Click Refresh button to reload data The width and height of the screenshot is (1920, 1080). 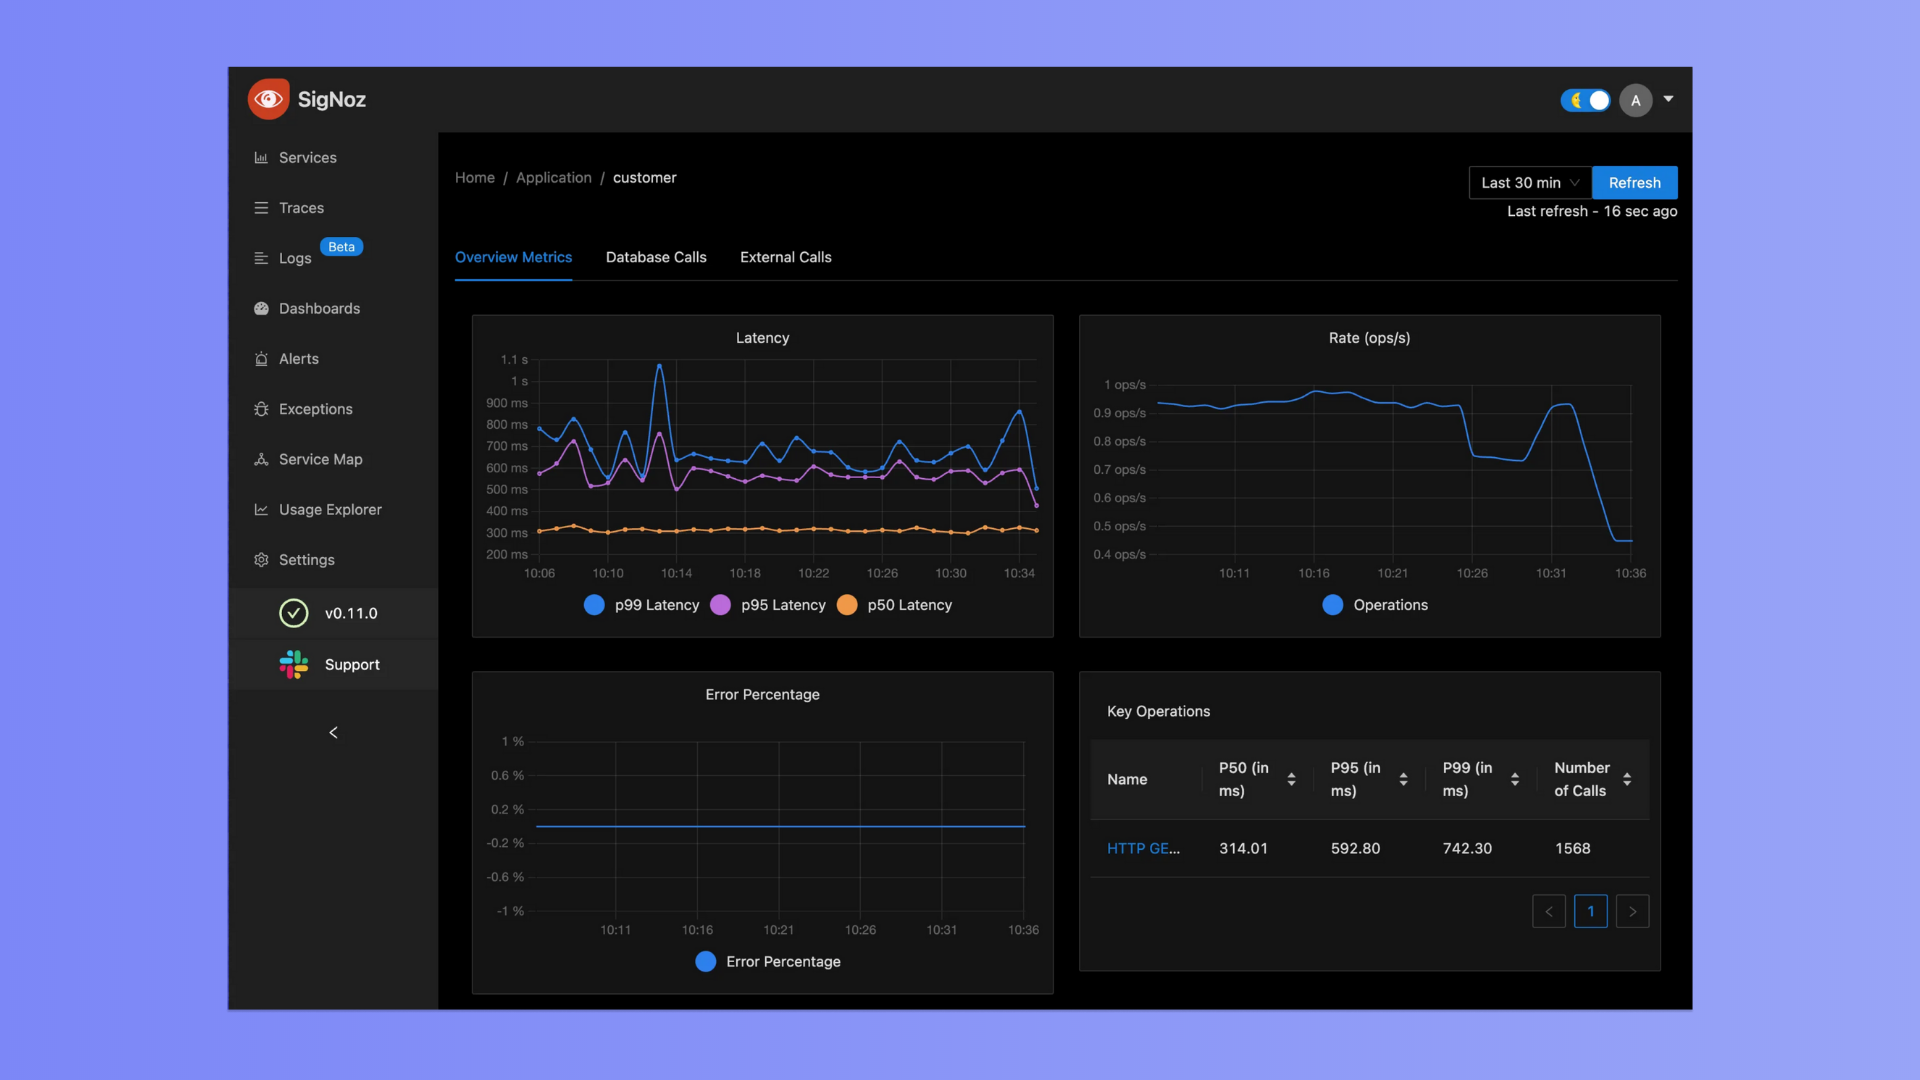click(1635, 182)
